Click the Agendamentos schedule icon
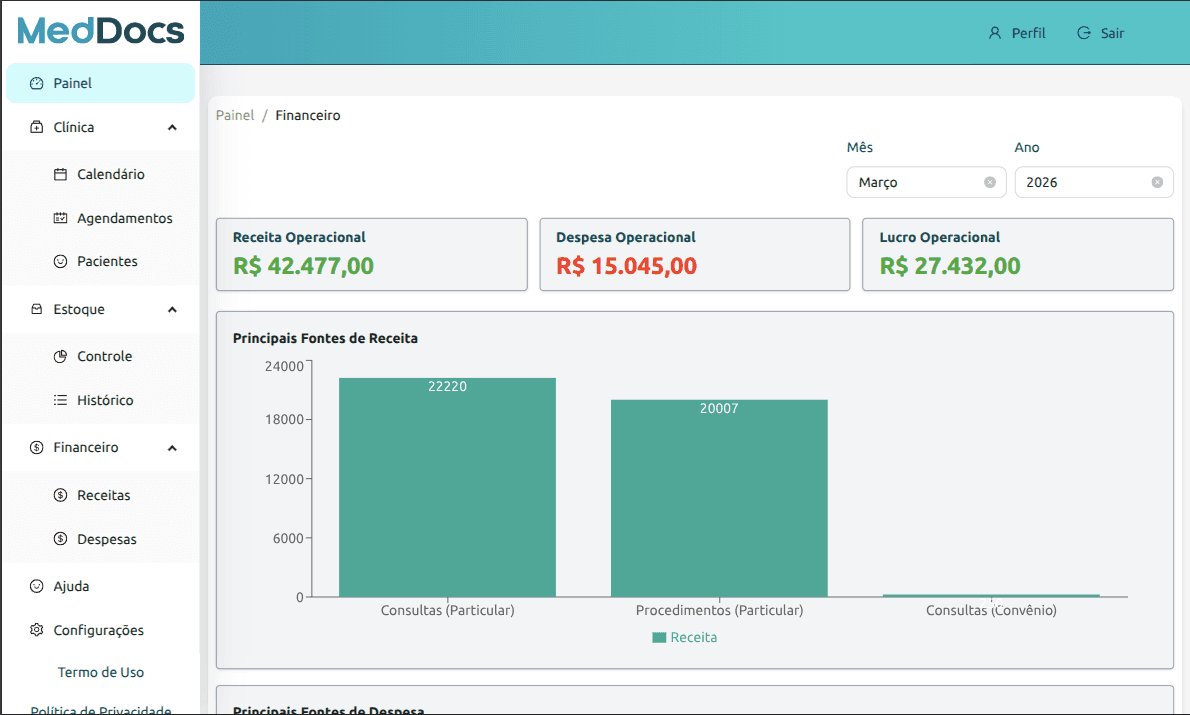 (60, 218)
